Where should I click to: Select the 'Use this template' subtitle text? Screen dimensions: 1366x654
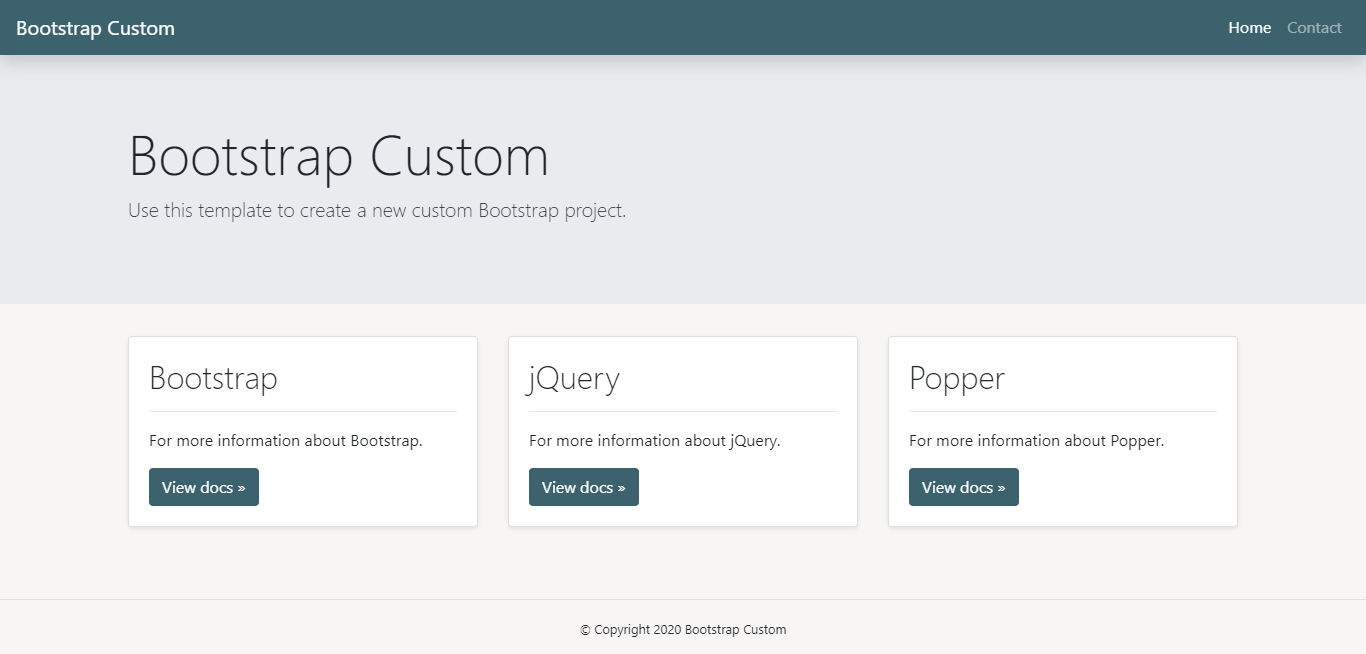click(377, 211)
